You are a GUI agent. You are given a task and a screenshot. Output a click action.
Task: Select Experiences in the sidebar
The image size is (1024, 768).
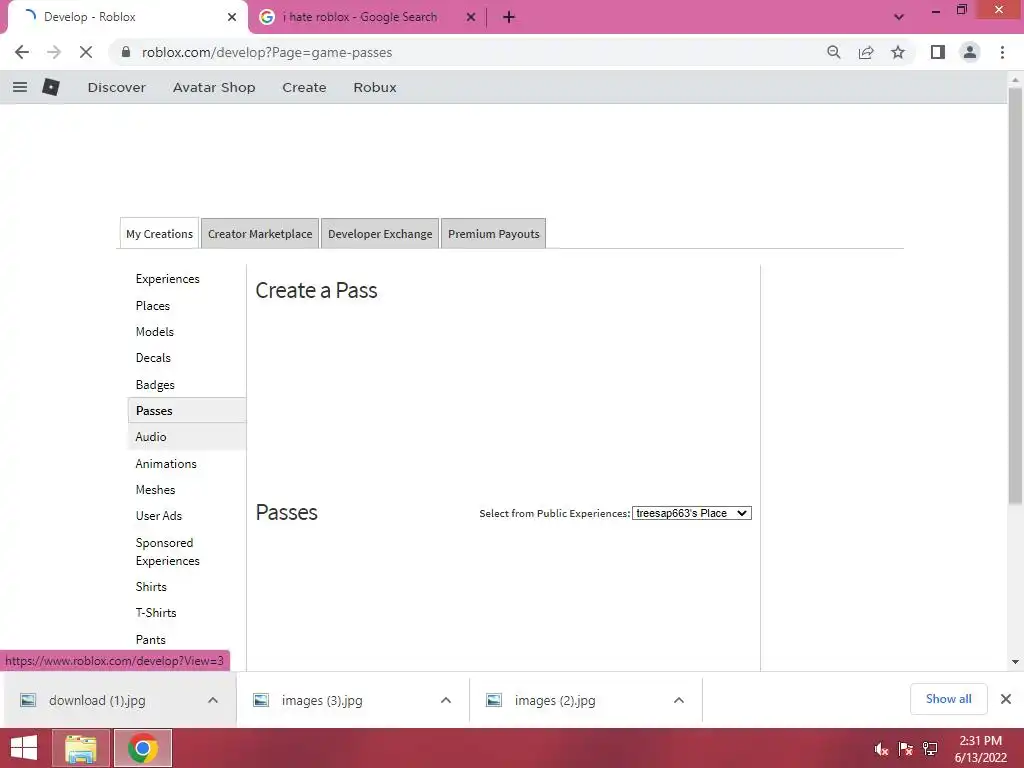[168, 279]
